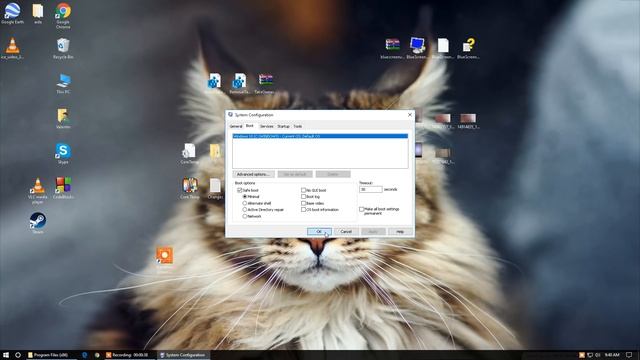Click the network icon in the system tray
640x360 pixels.
[590, 355]
